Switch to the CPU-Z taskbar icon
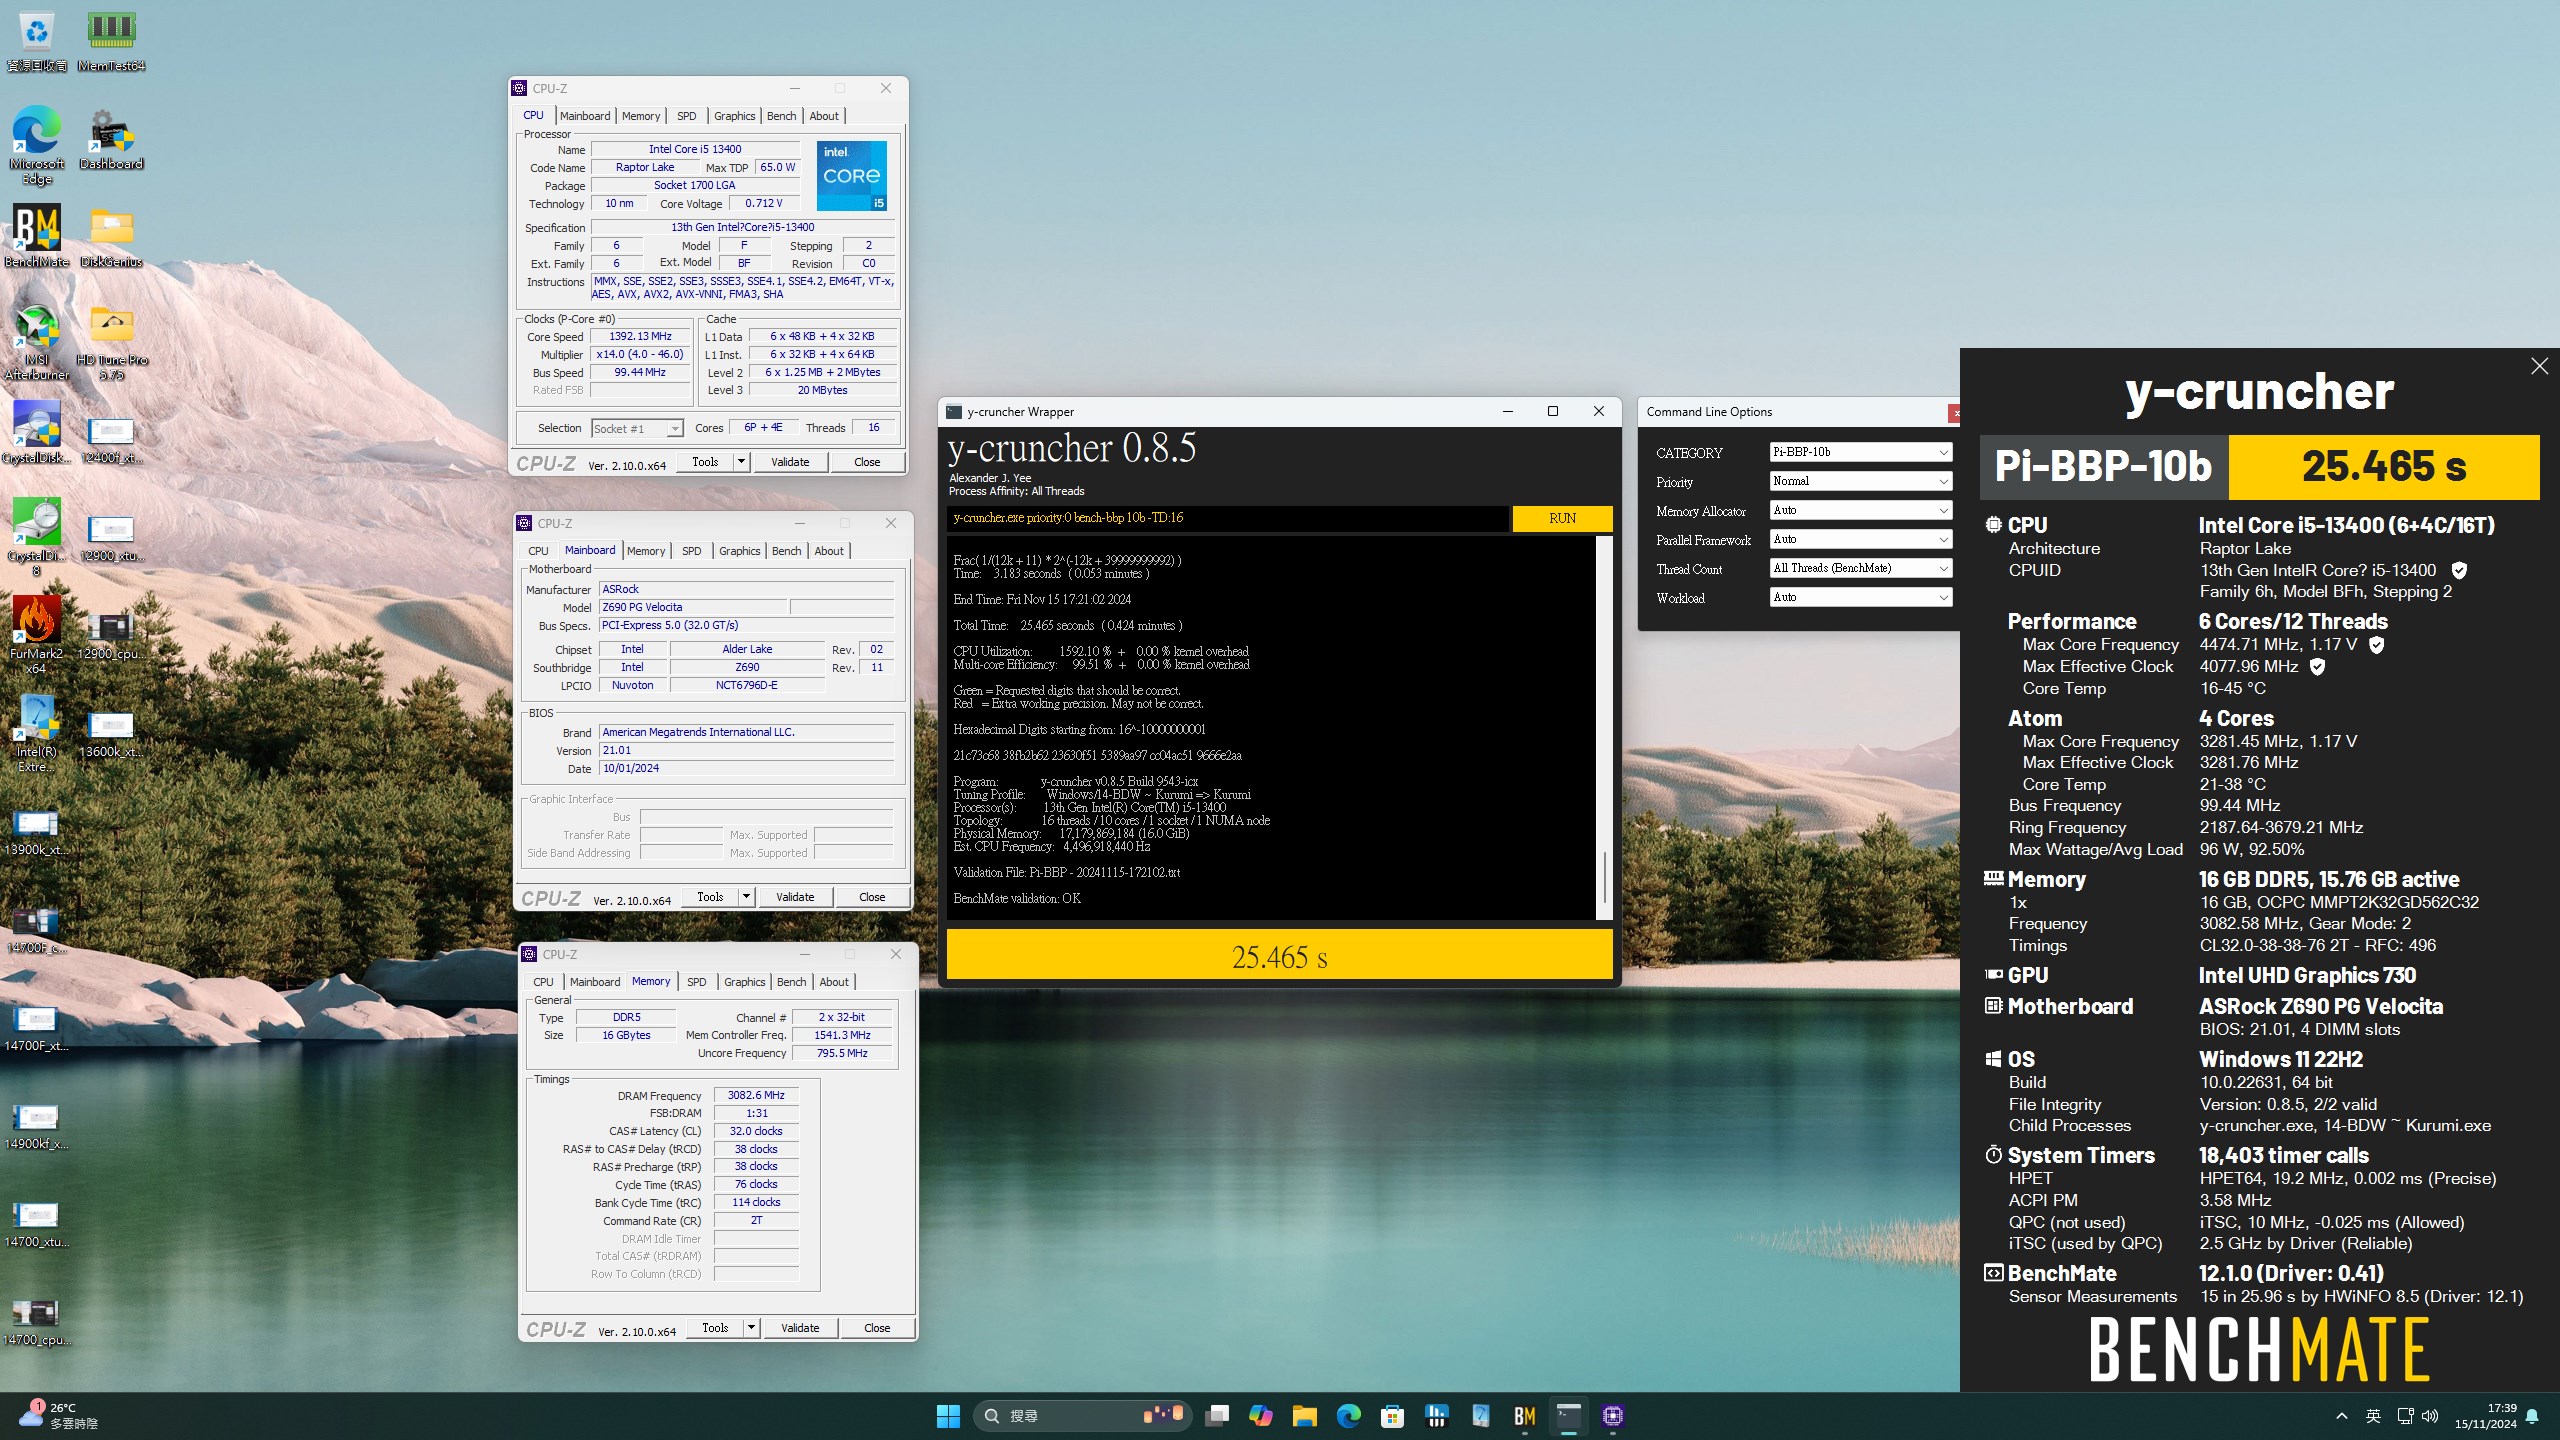Screen dimensions: 2560x1440 pyautogui.click(x=1612, y=1416)
